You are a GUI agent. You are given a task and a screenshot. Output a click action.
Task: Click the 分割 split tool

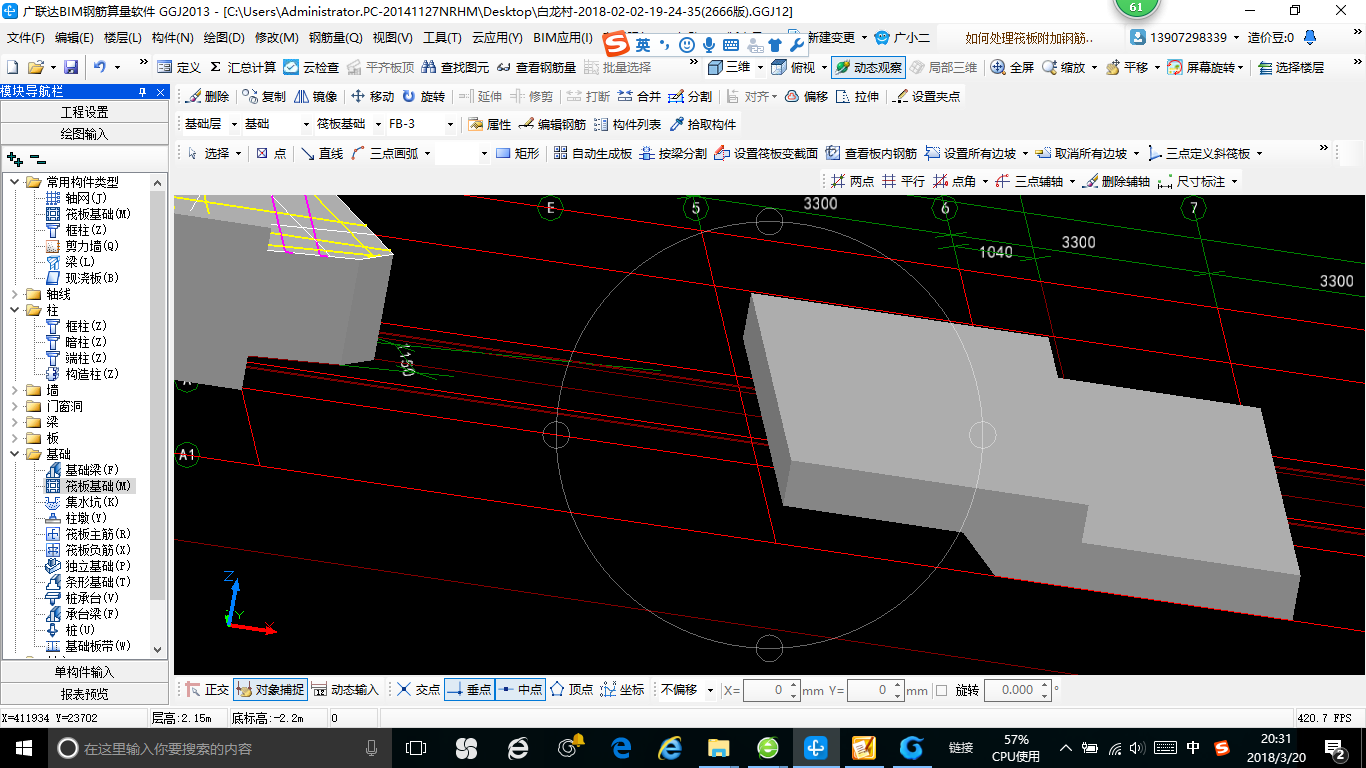point(690,96)
